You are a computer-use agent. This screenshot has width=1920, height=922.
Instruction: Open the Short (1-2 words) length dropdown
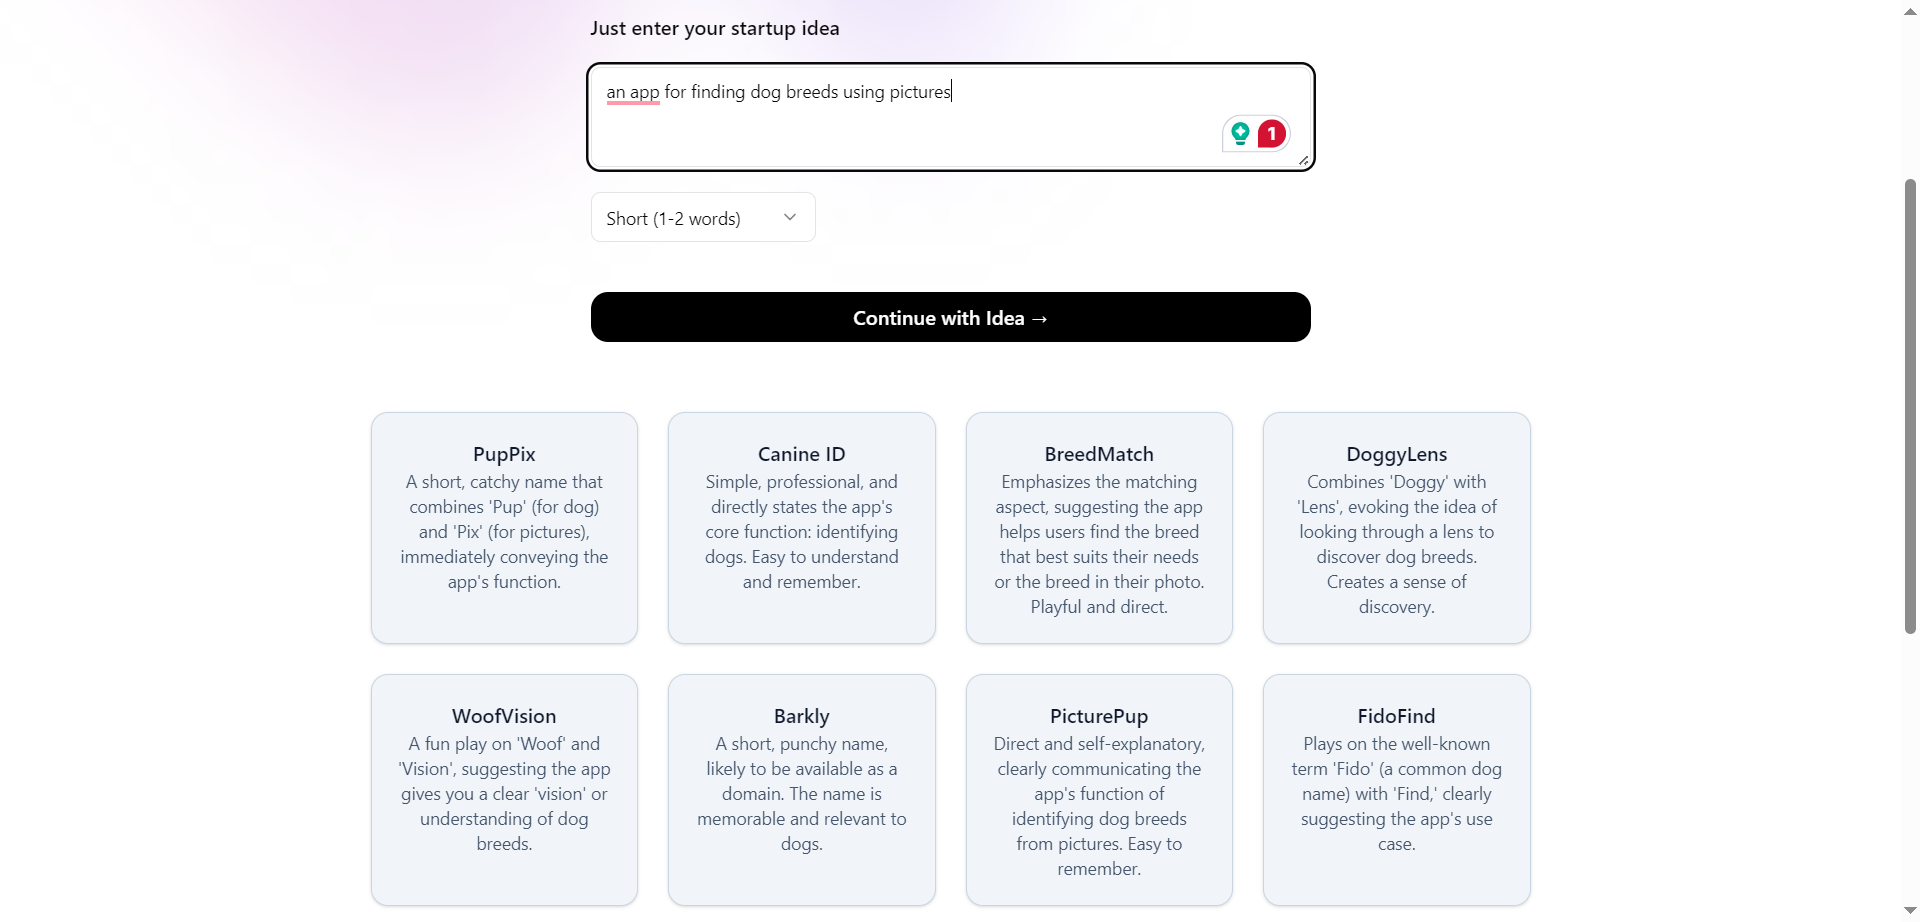coord(702,218)
